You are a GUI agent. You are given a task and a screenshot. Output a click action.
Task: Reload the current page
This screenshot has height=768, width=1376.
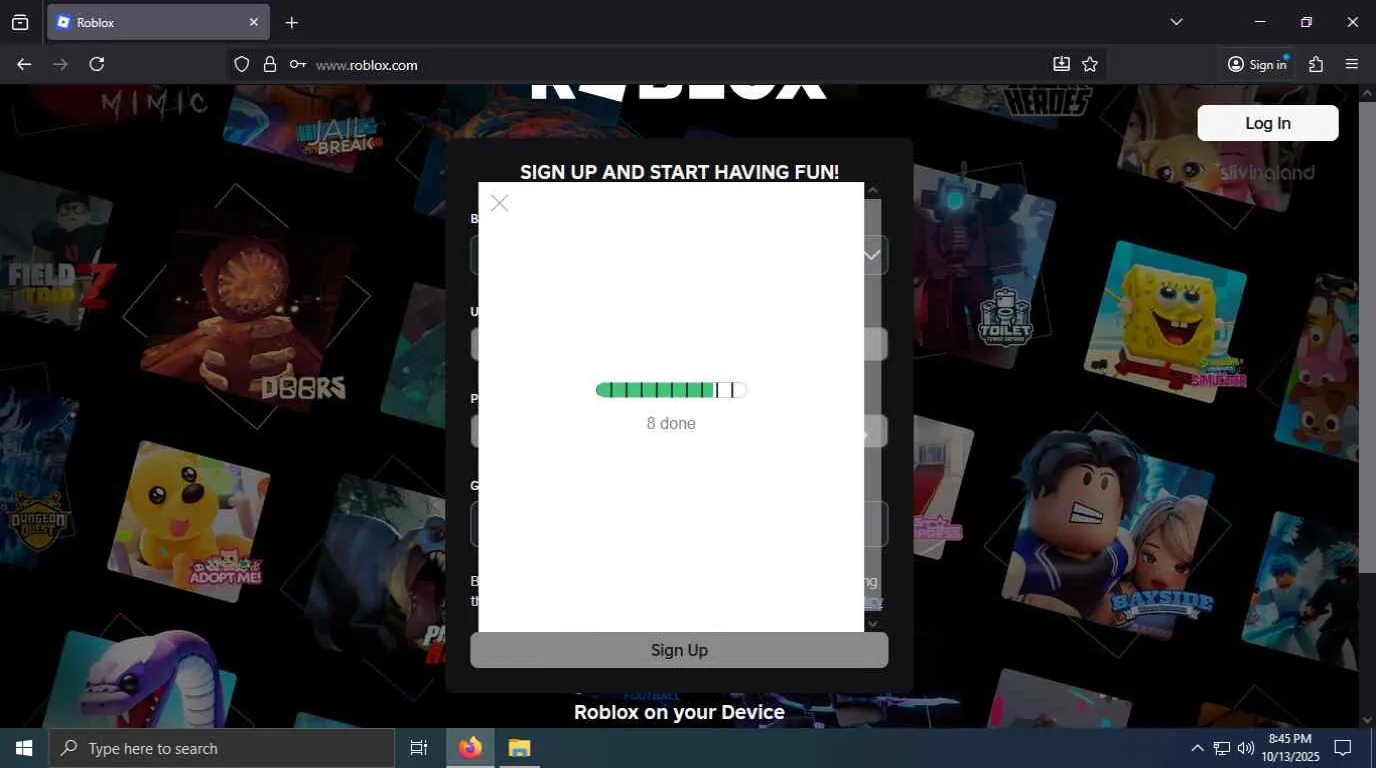97,64
